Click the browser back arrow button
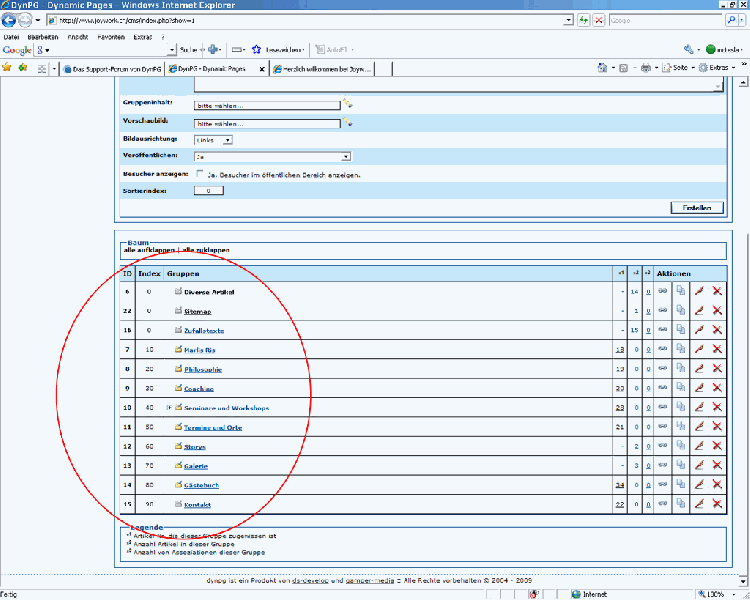The width and height of the screenshot is (750, 600). click(10, 19)
